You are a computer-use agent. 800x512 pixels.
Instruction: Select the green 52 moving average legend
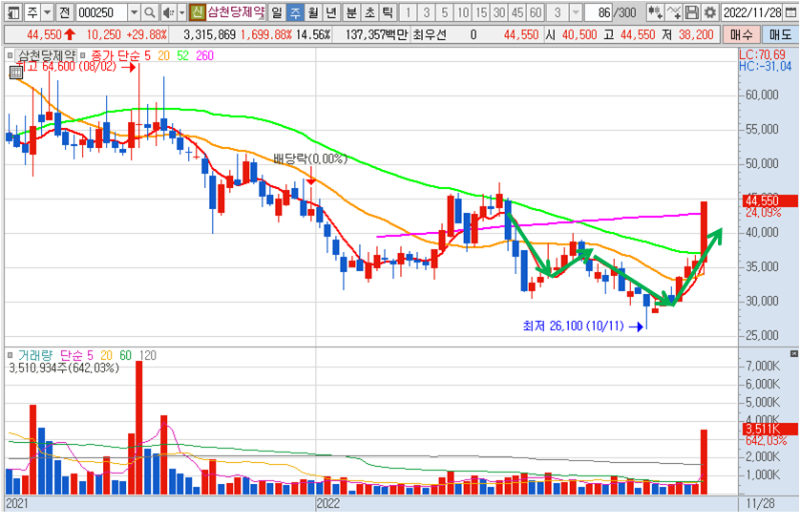click(183, 56)
